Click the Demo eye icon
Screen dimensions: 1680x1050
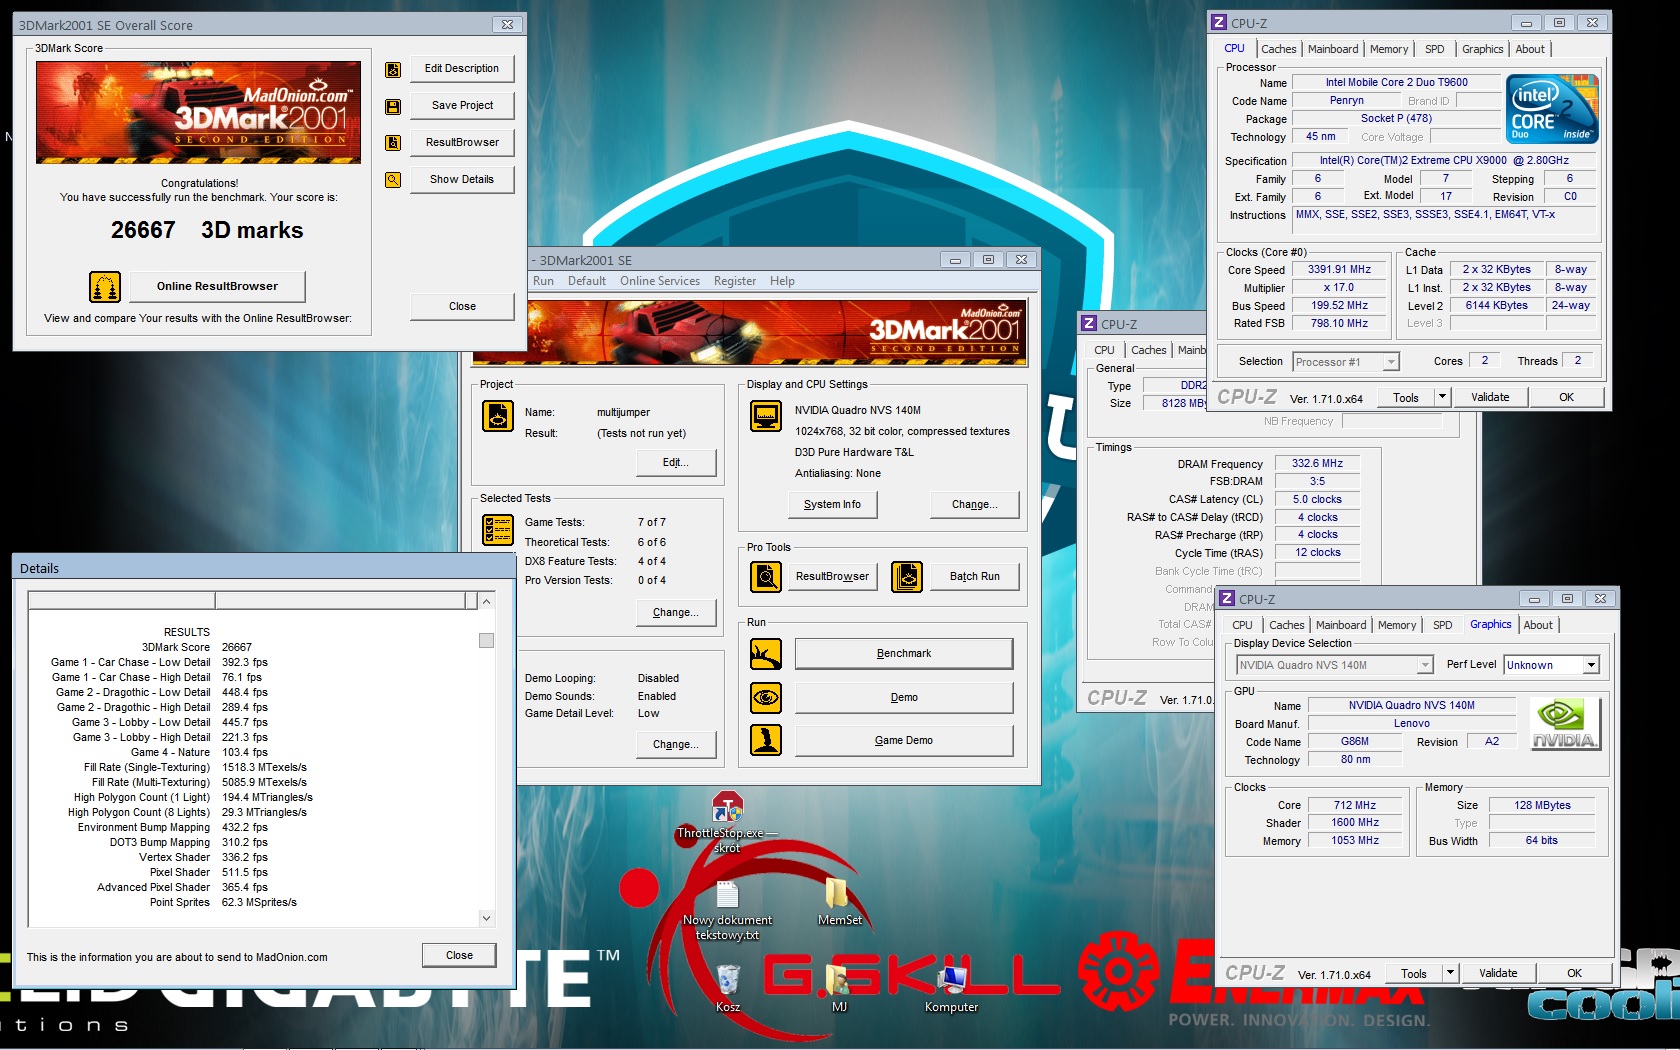coord(766,697)
